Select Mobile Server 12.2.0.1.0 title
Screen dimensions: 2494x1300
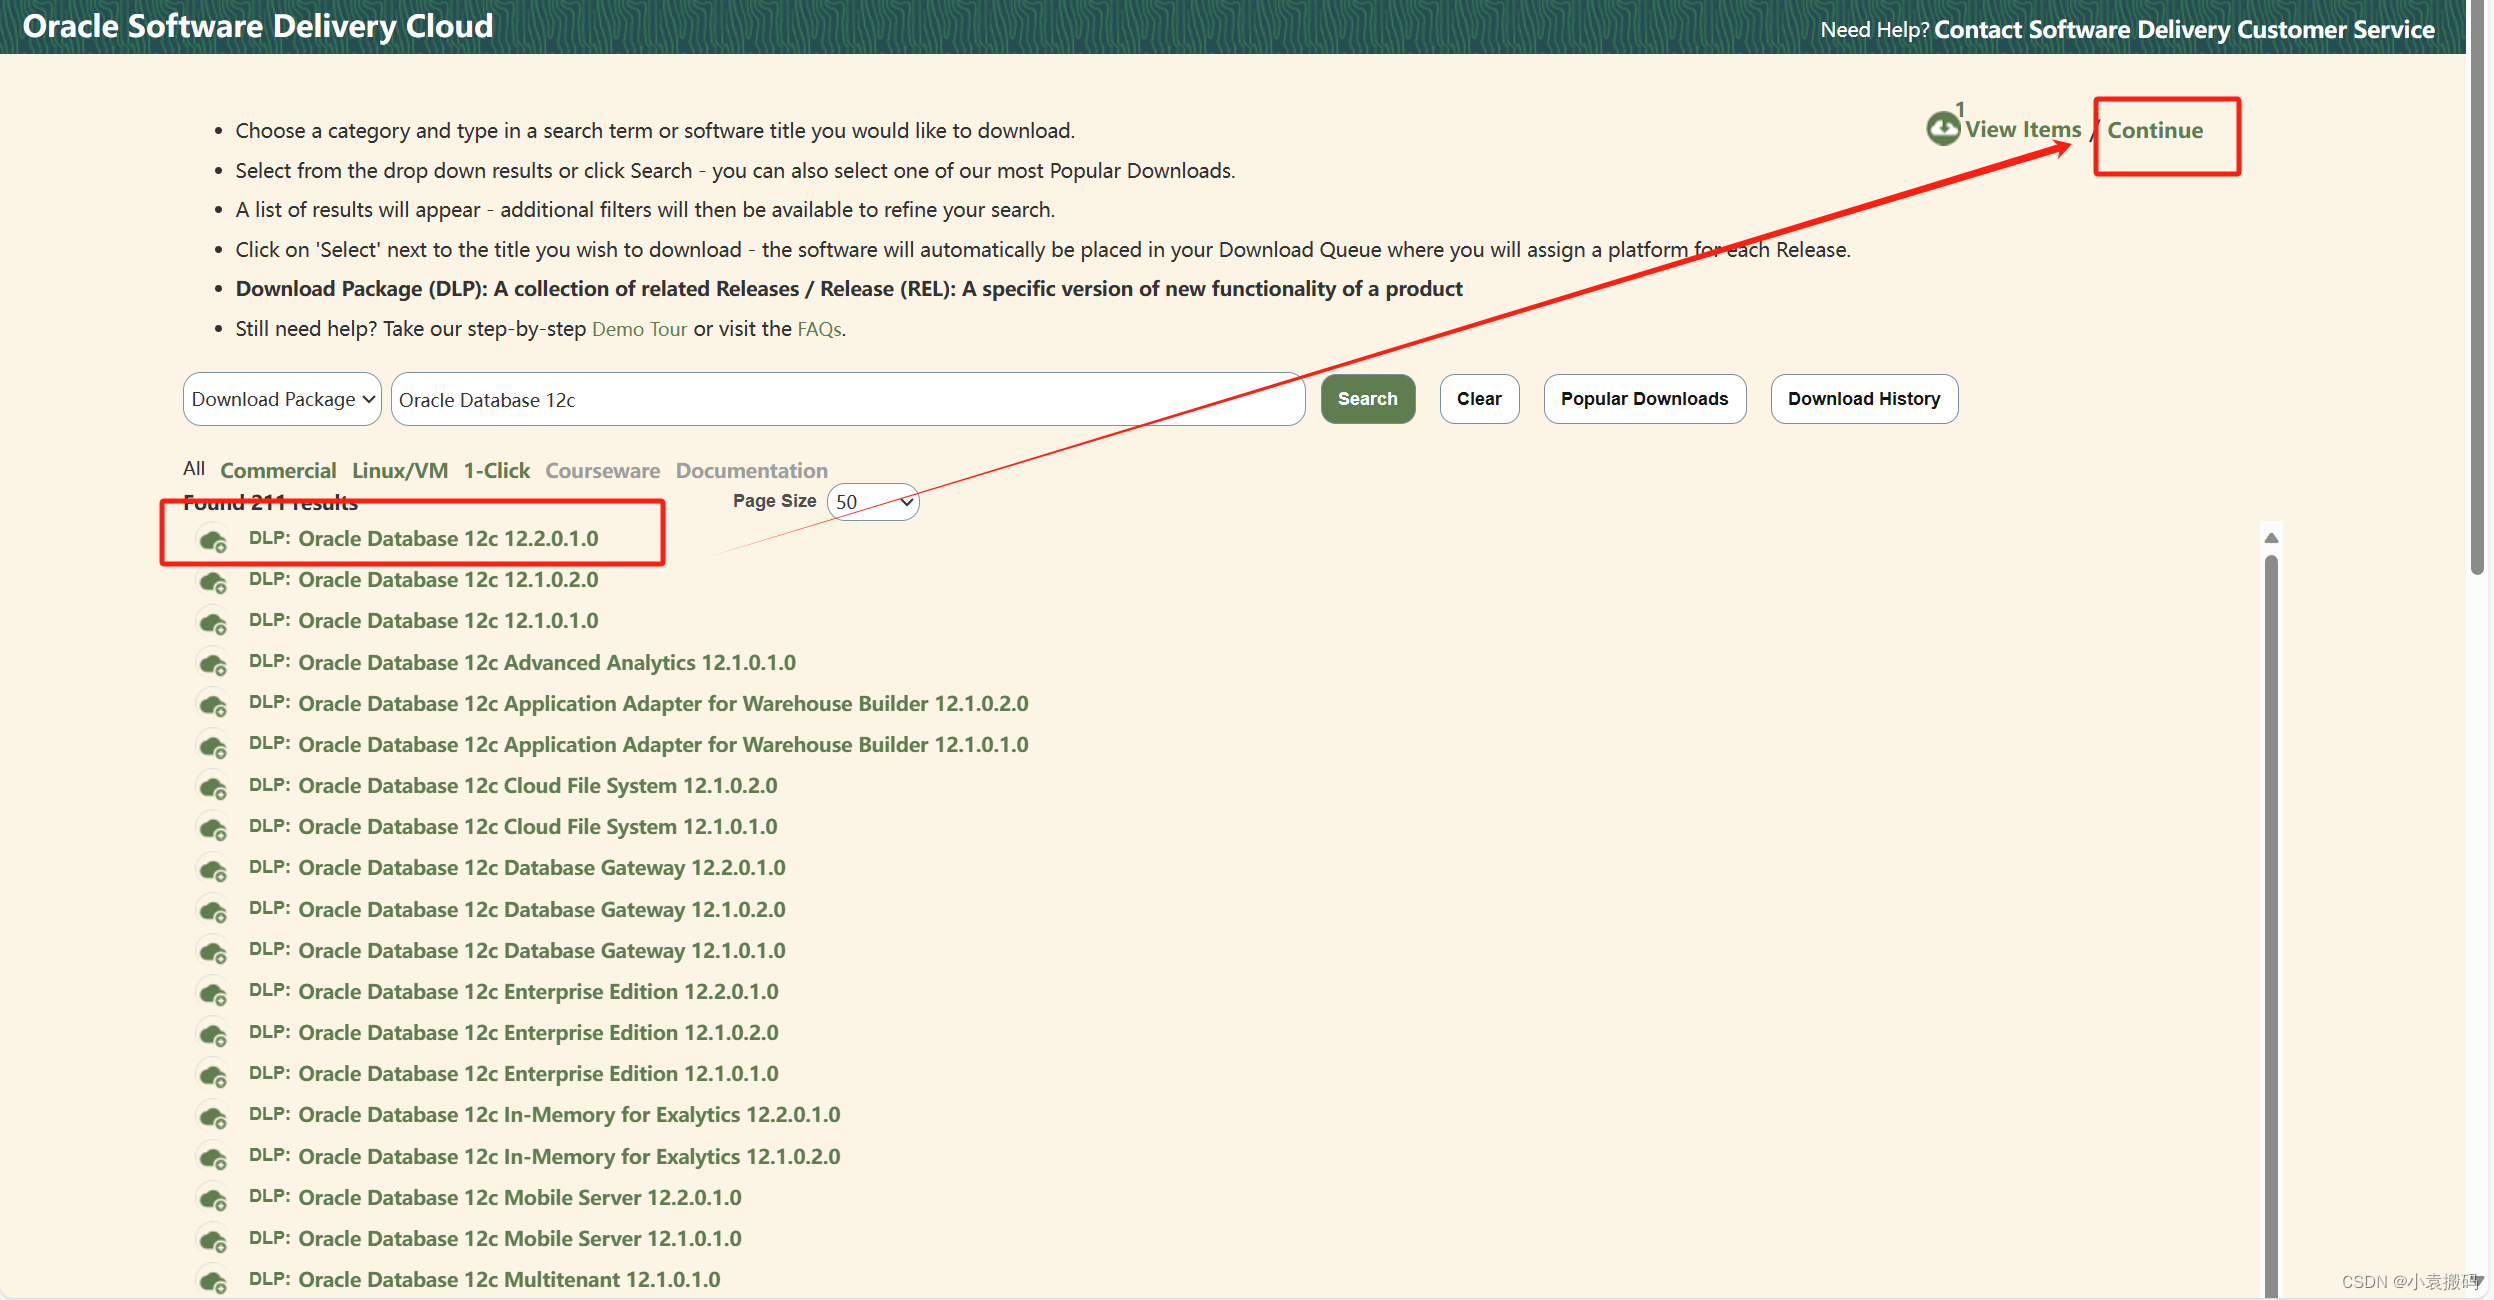(520, 1198)
